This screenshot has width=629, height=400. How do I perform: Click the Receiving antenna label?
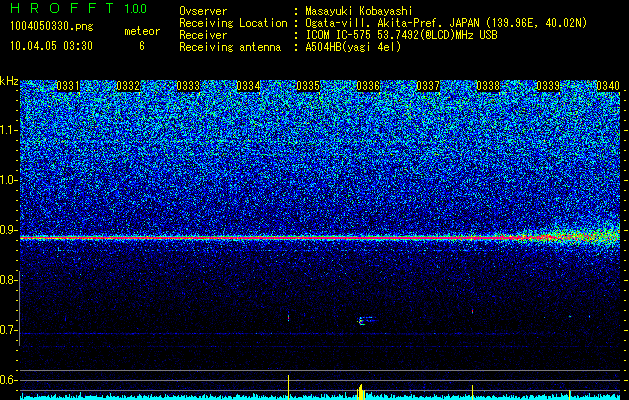click(230, 47)
